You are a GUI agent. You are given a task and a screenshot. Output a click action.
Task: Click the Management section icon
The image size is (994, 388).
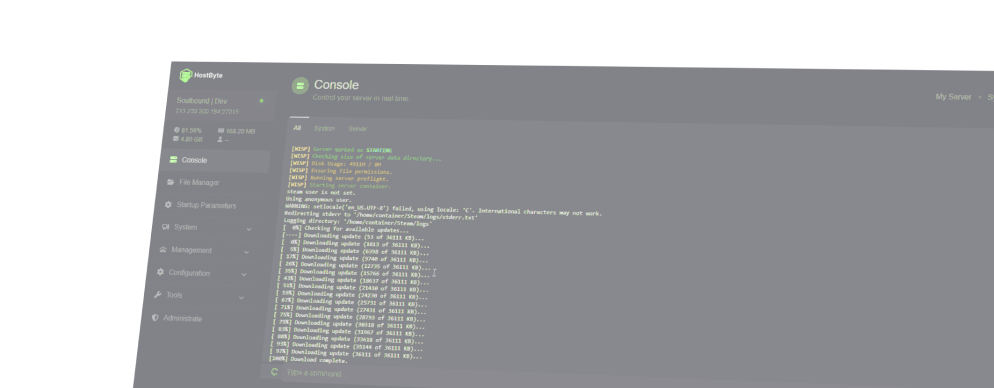coord(163,250)
